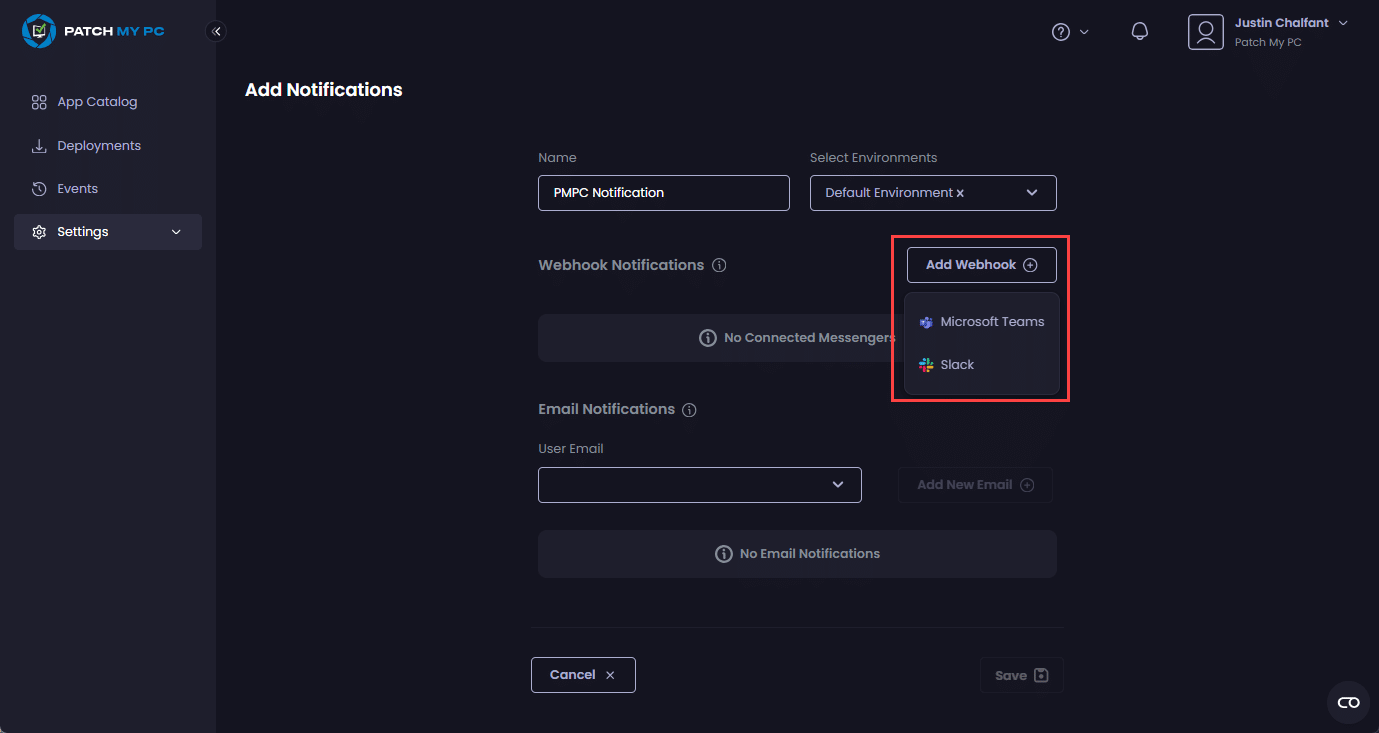Screen dimensions: 1379x733
Task: Click the Patch My PC logo
Action: pyautogui.click(x=92, y=31)
